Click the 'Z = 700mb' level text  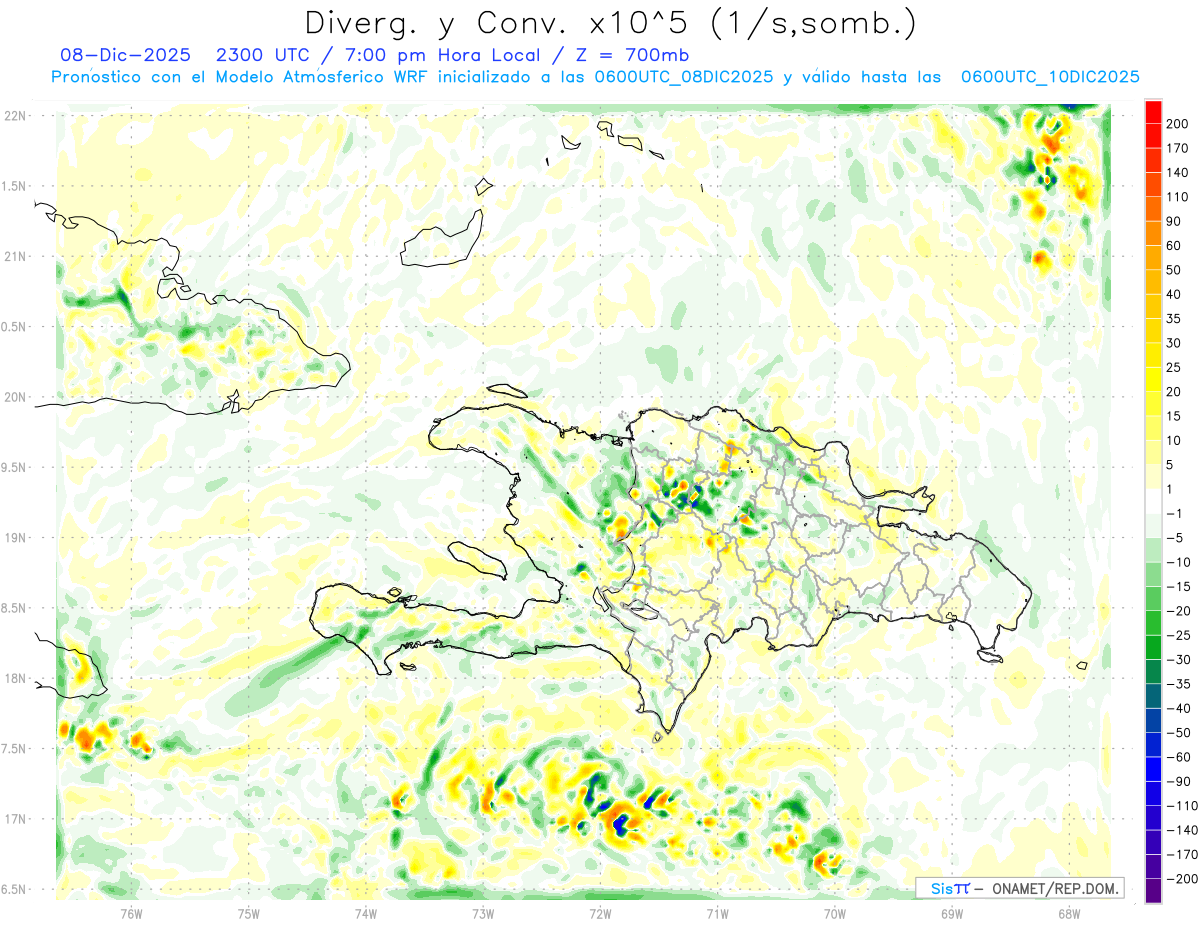(x=634, y=55)
